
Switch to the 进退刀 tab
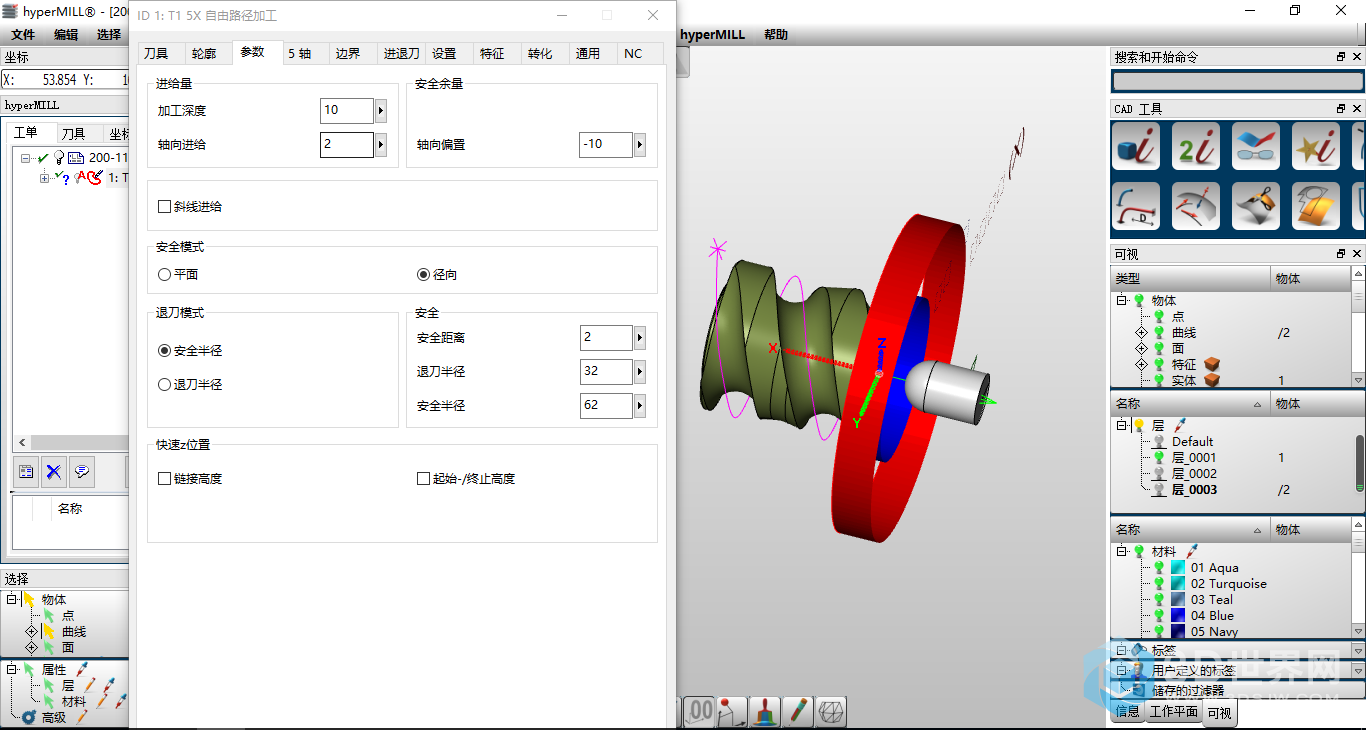(402, 54)
